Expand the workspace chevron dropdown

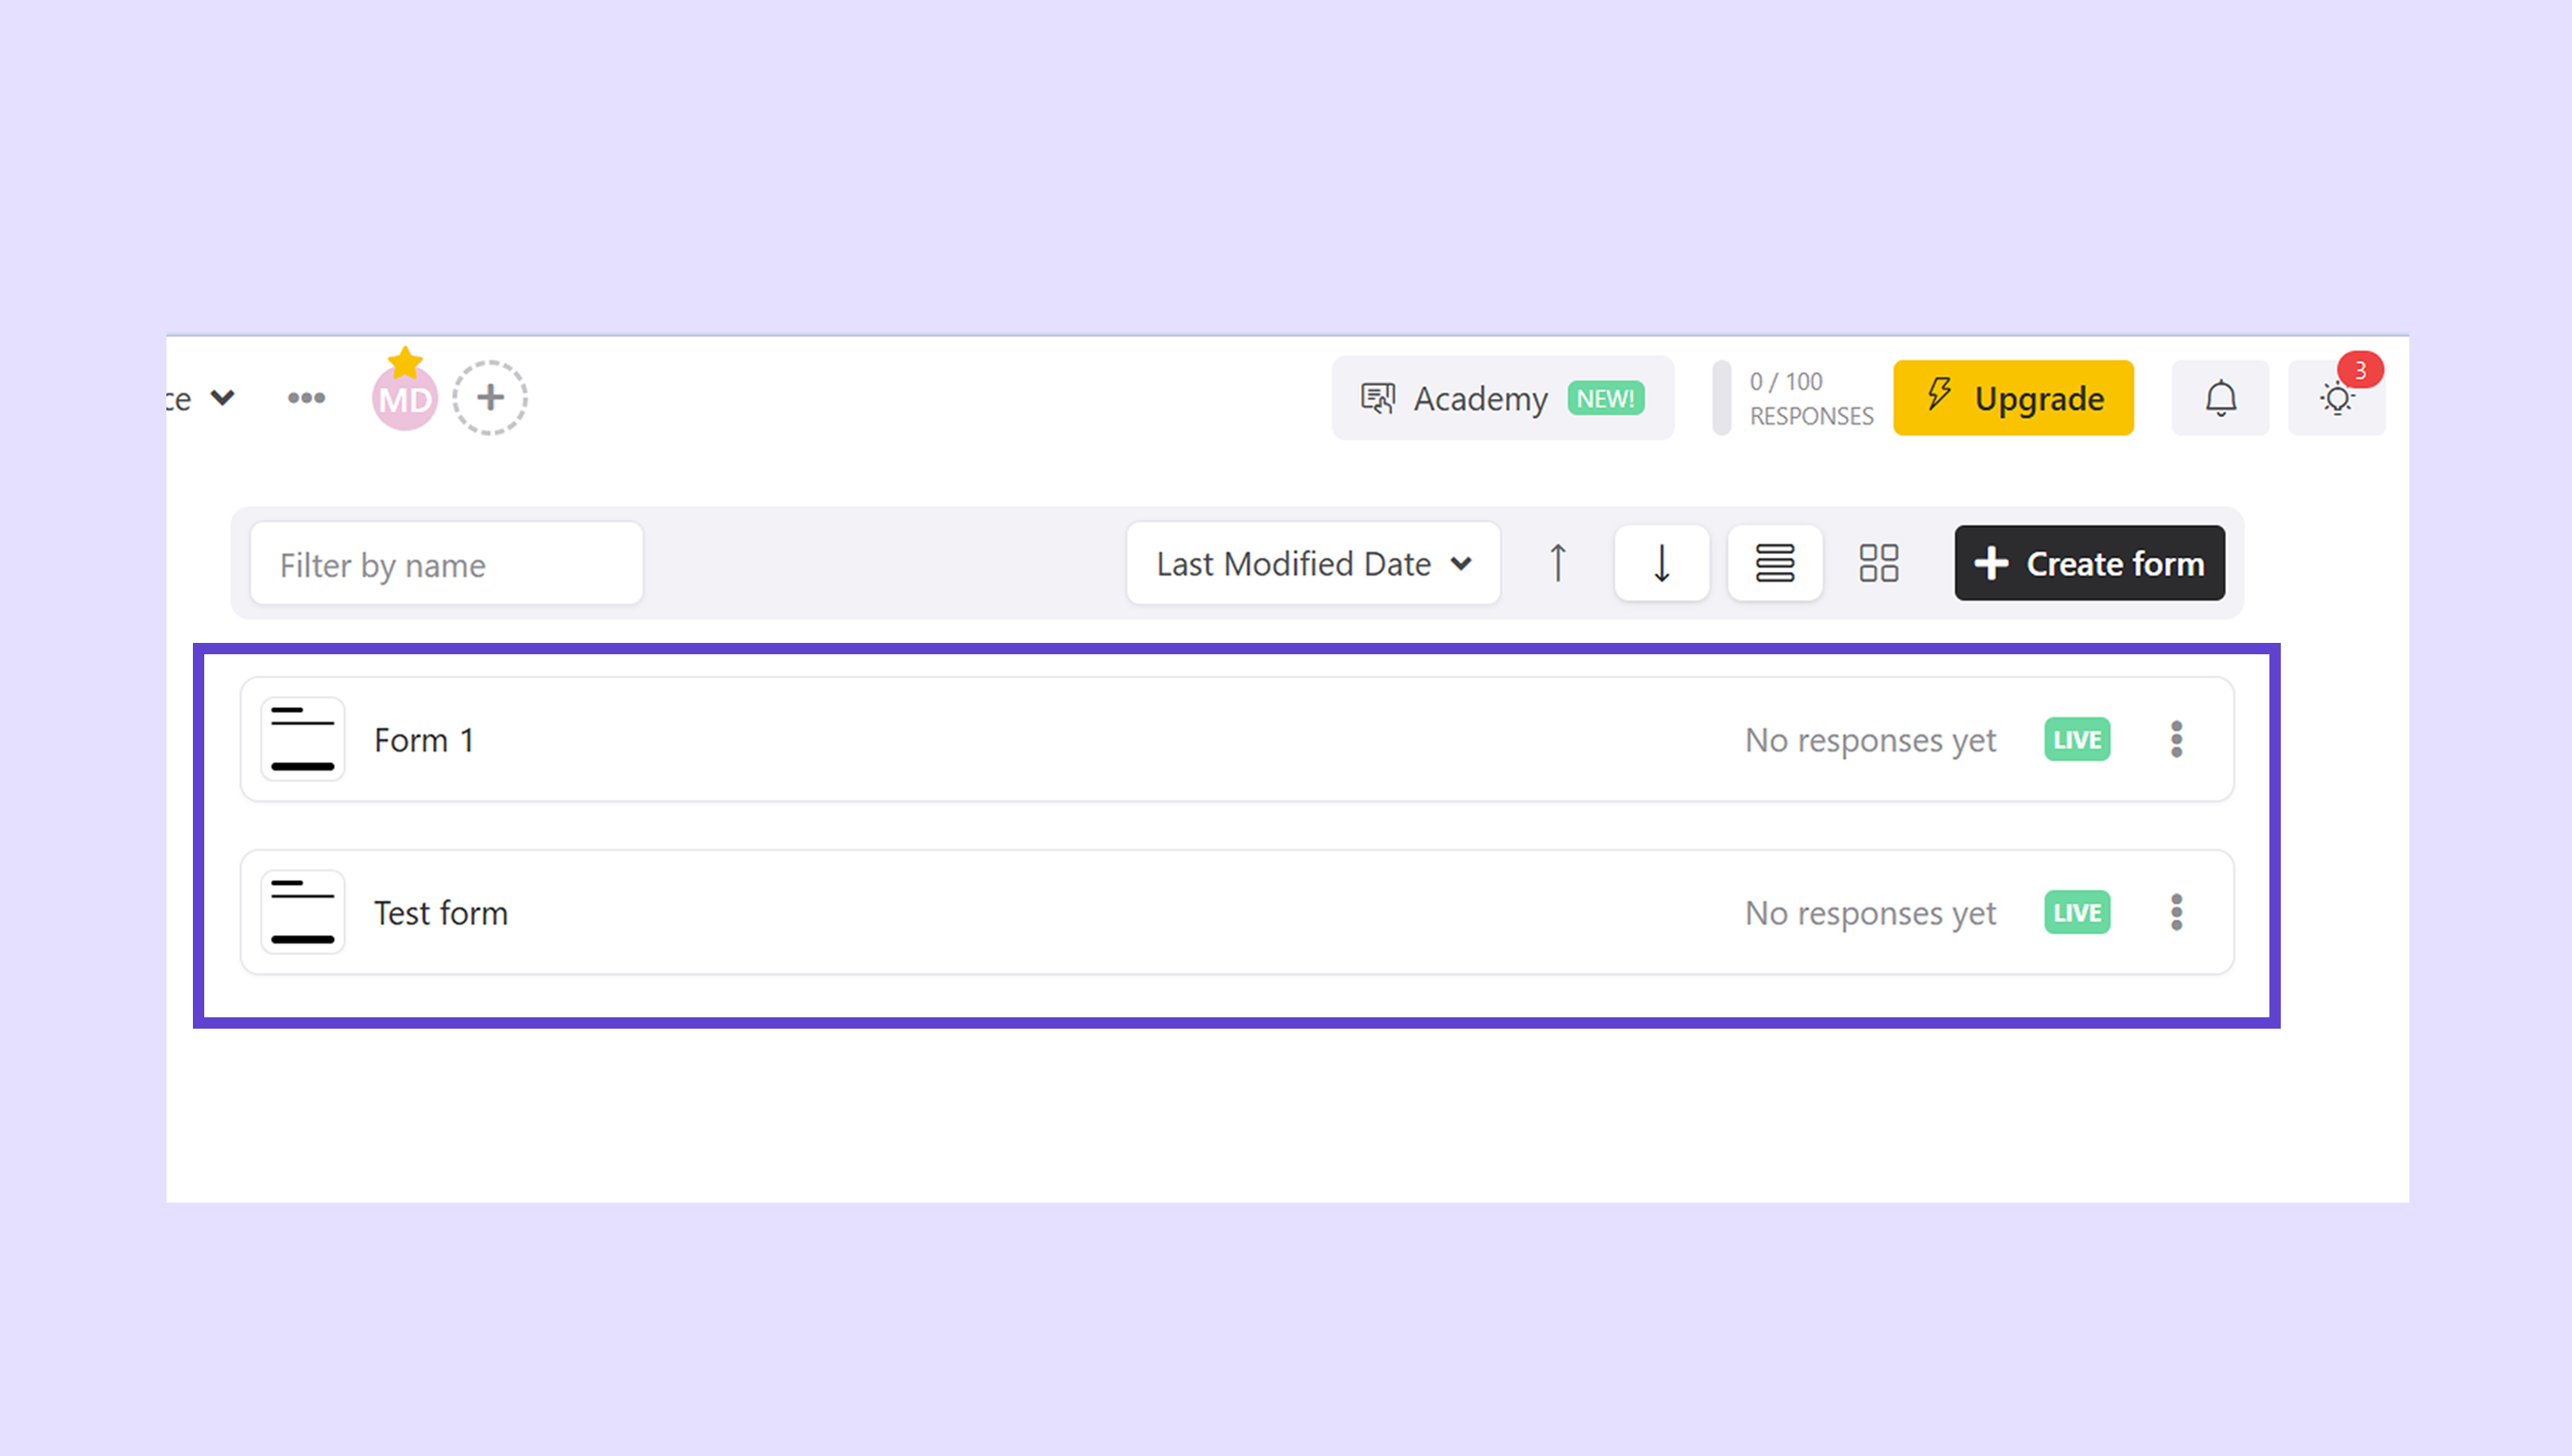coord(222,398)
